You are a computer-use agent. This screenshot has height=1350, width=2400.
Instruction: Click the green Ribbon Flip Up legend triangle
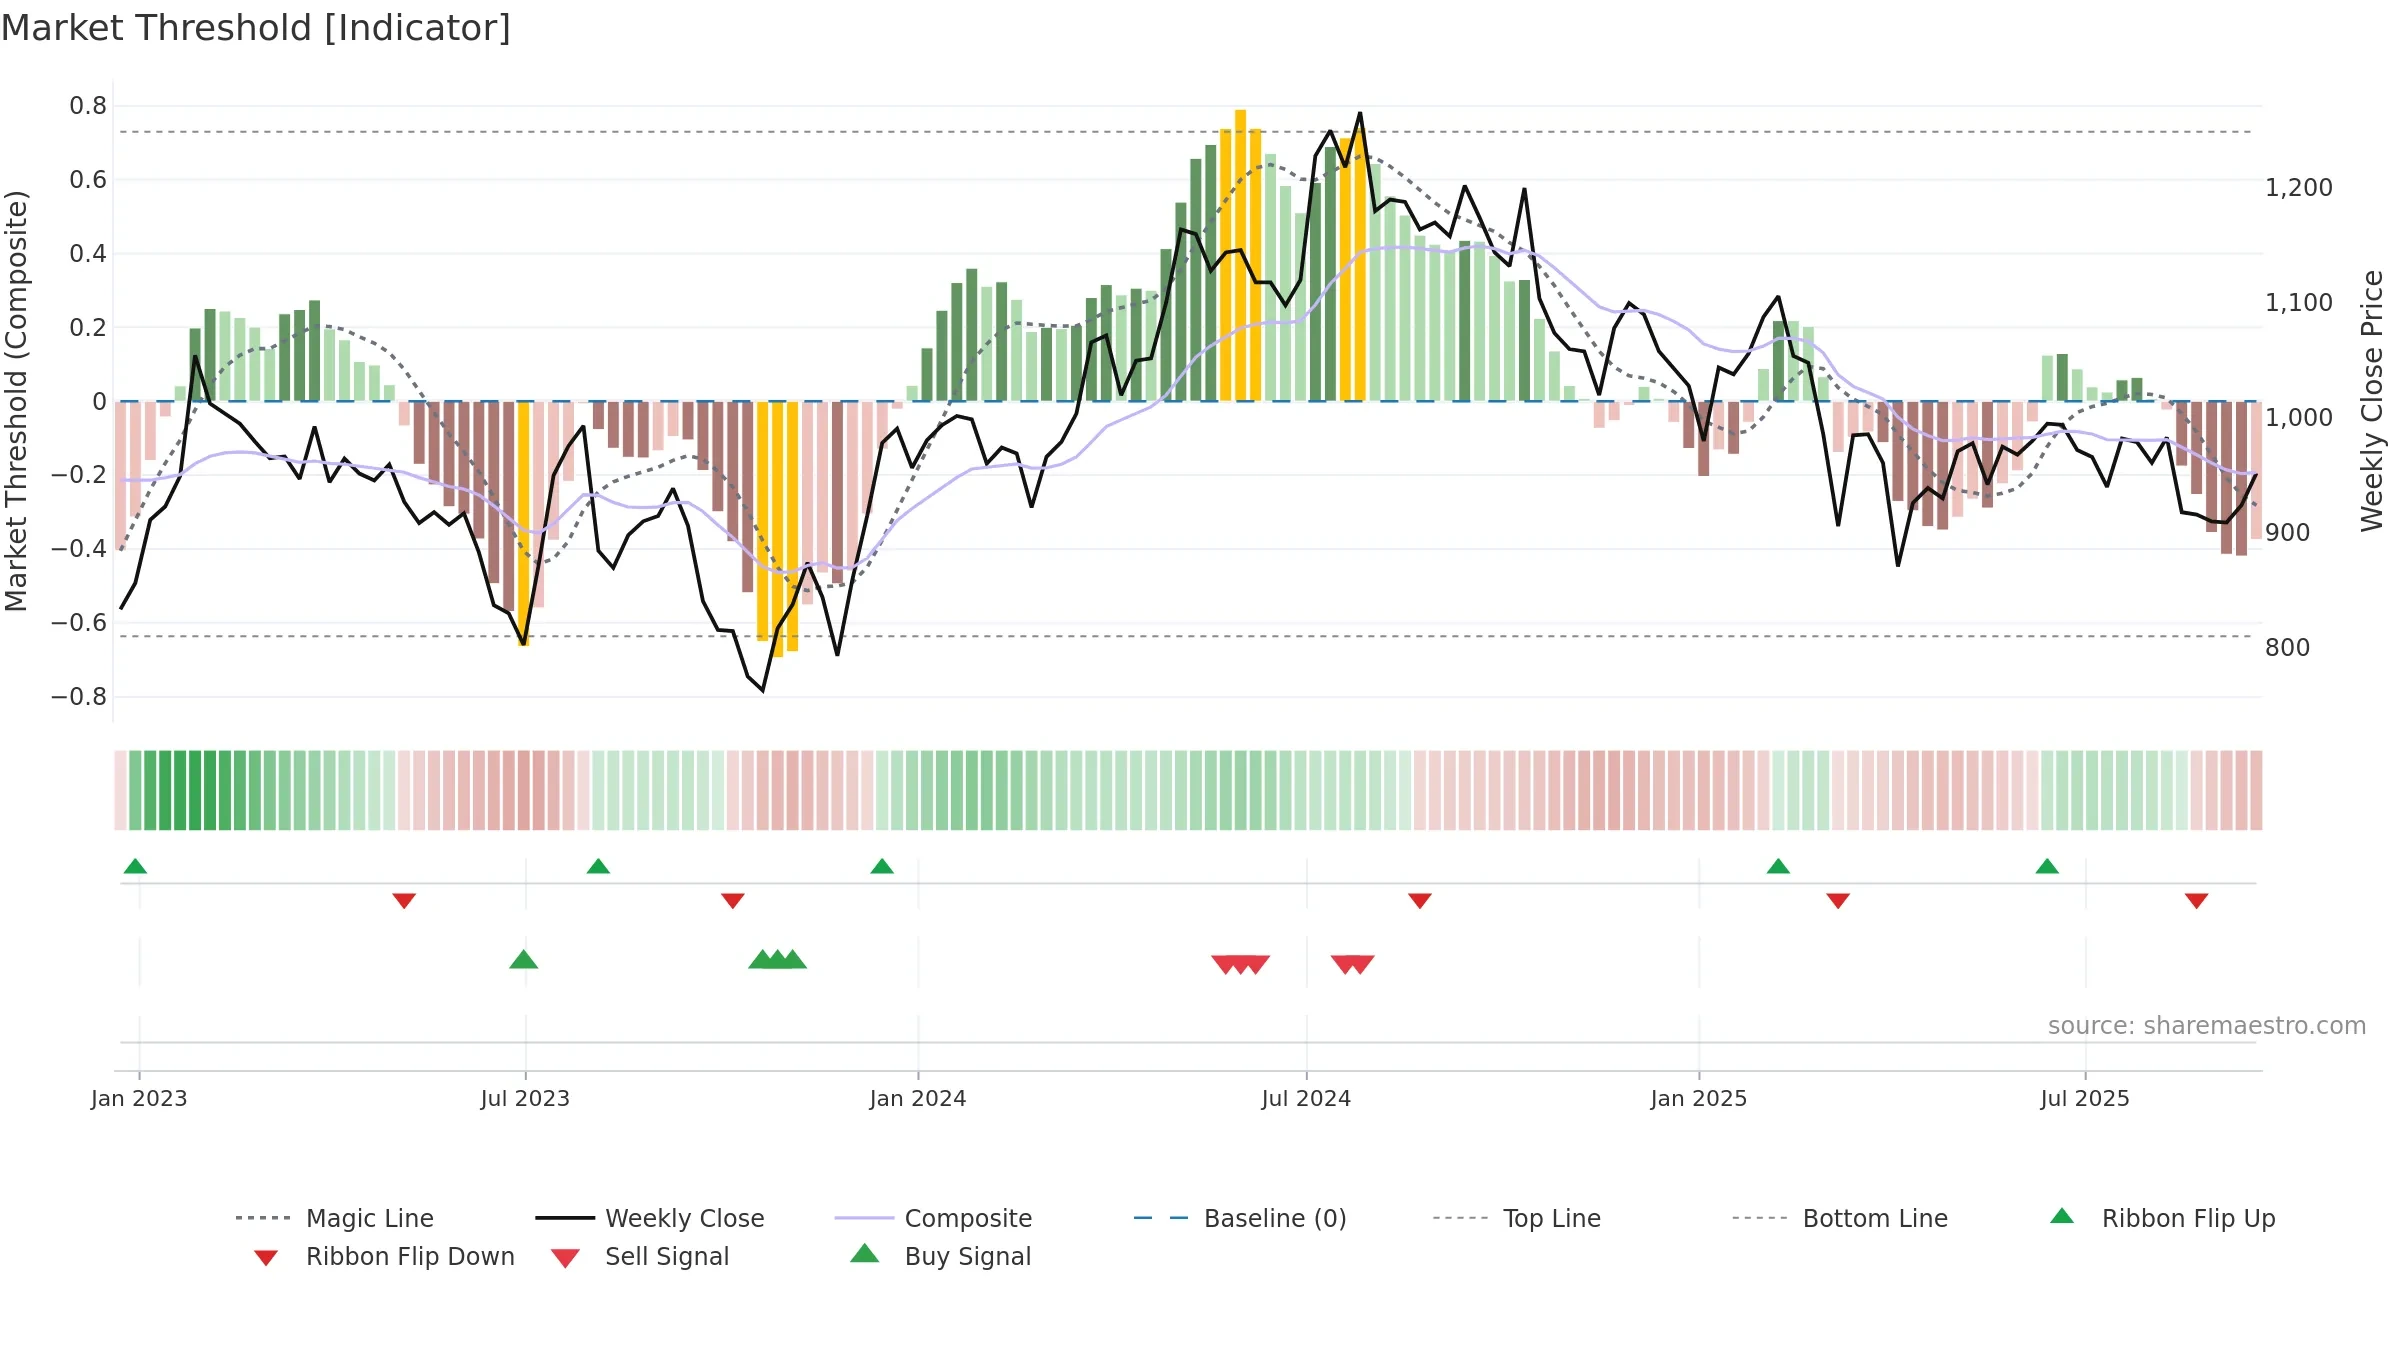pos(2062,1216)
